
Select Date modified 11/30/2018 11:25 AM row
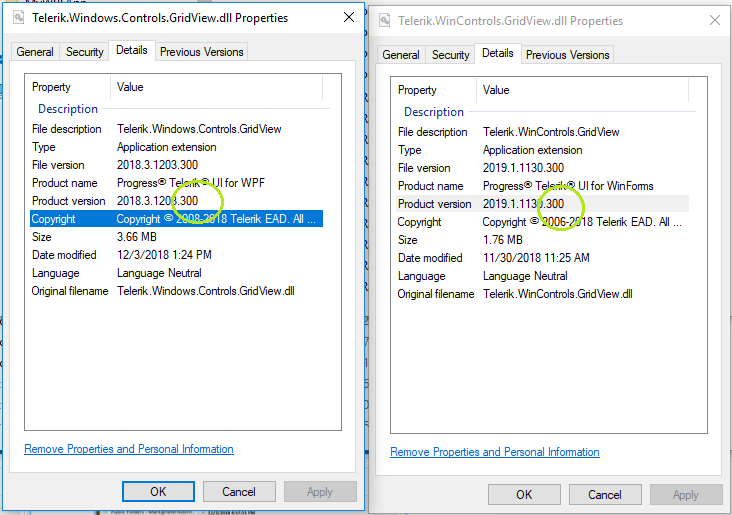[542, 258]
